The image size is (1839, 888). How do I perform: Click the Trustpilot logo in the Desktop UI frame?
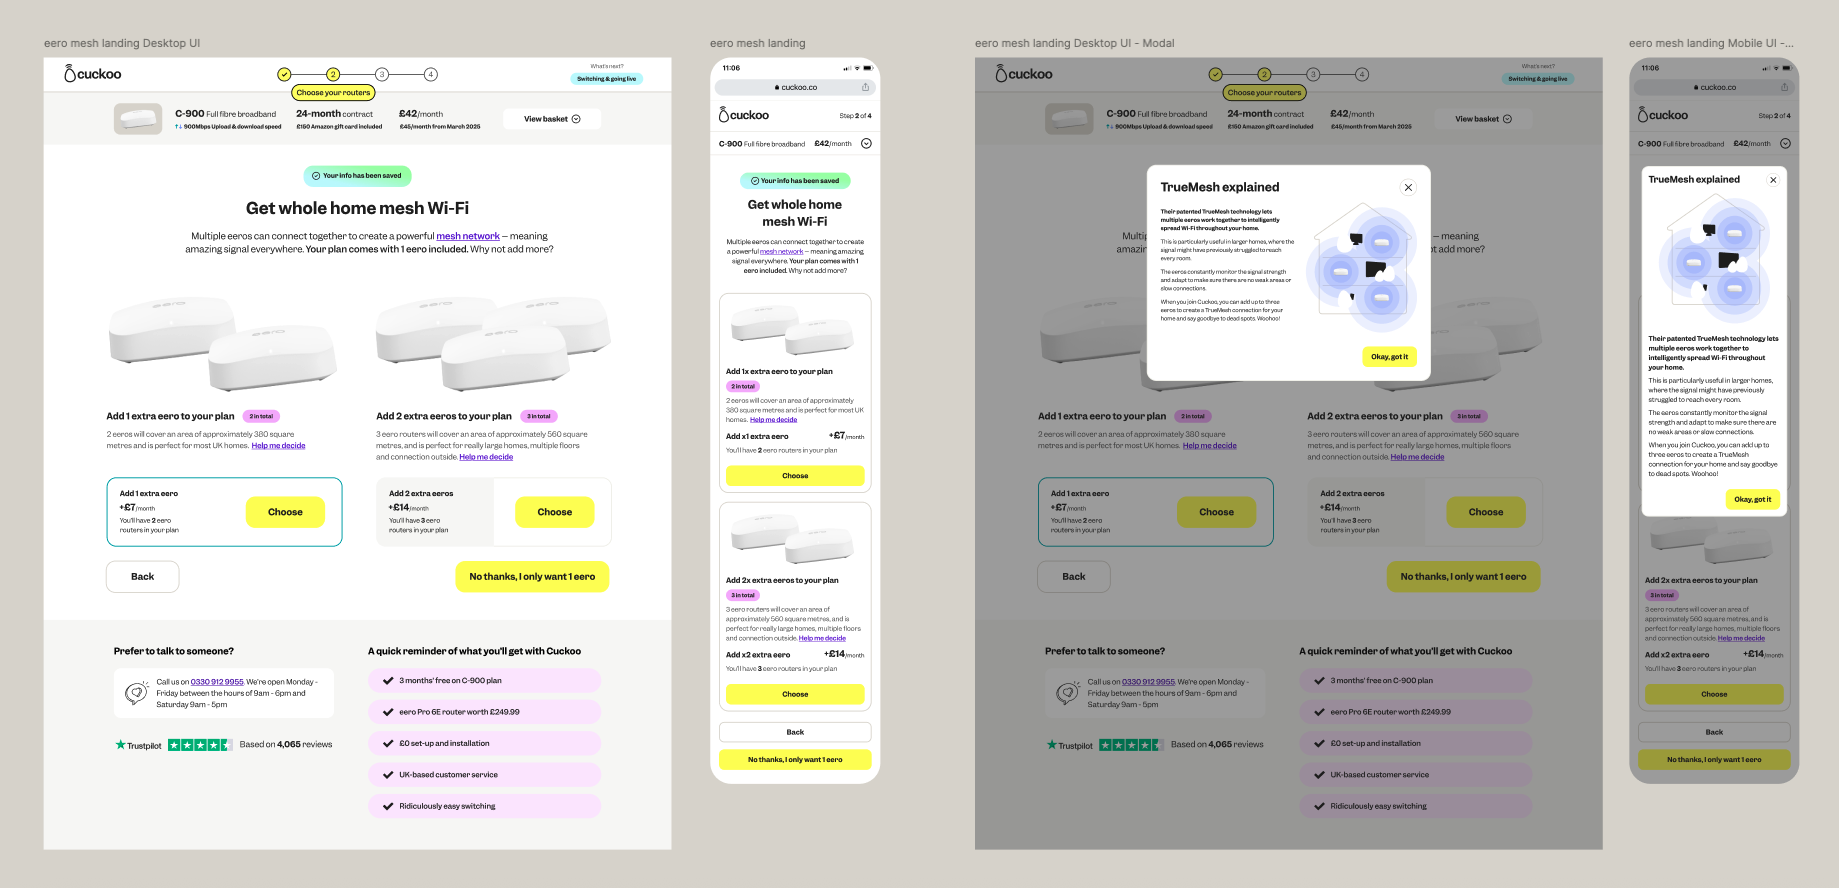click(x=138, y=745)
